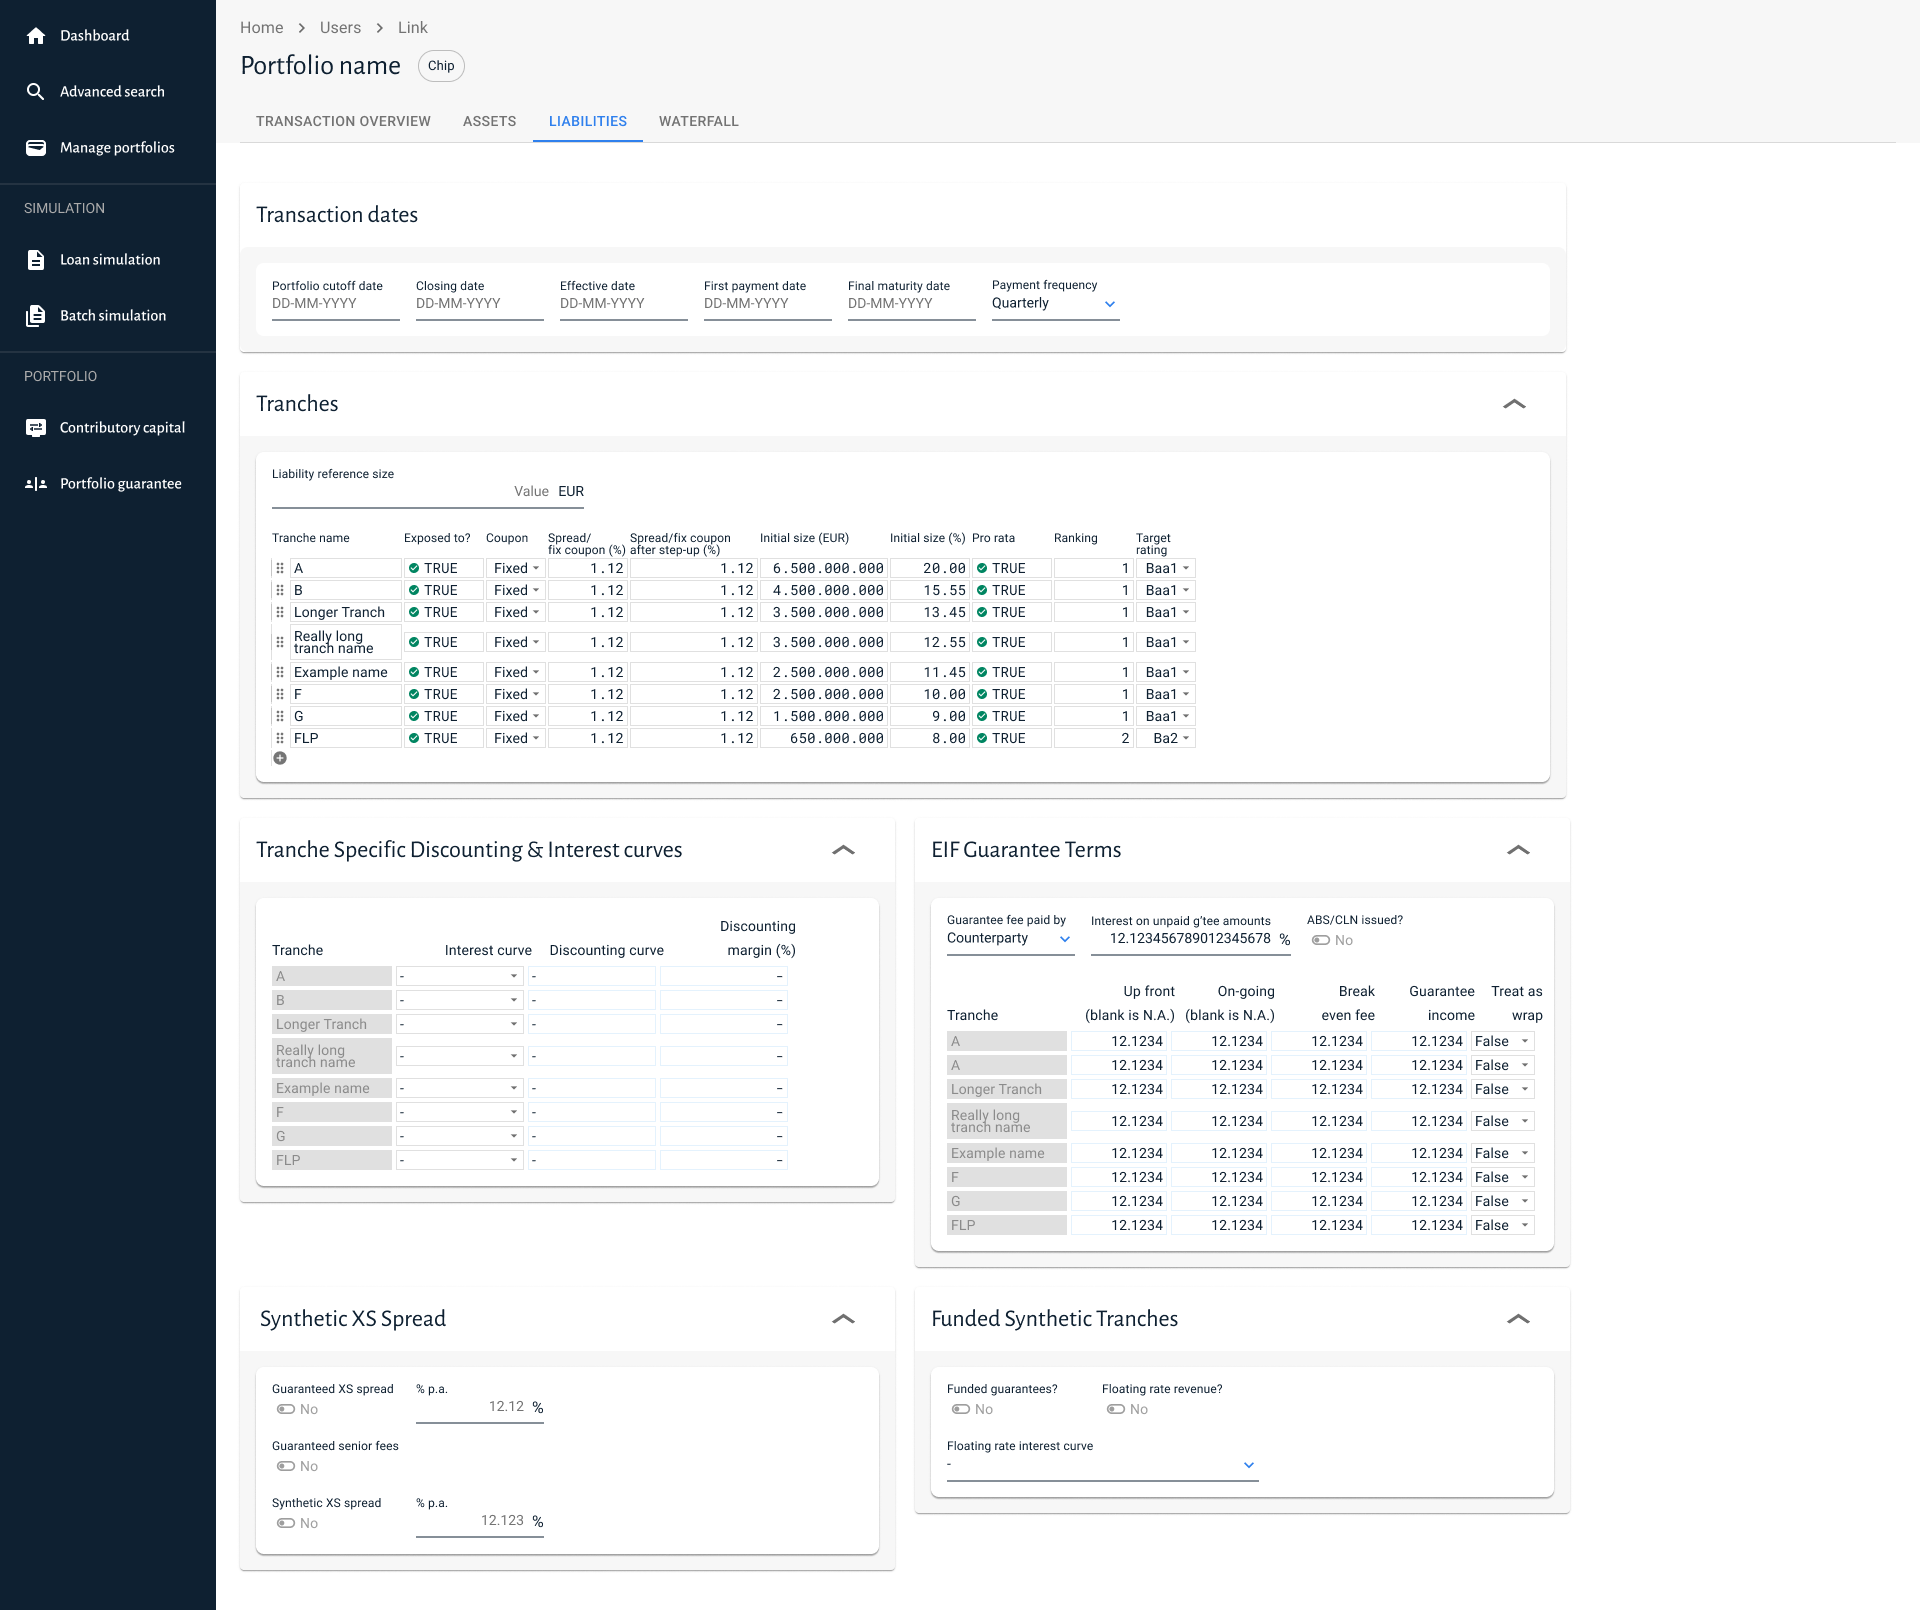1920x1610 pixels.
Task: Click drag handle of tranche B row
Action: tap(280, 590)
